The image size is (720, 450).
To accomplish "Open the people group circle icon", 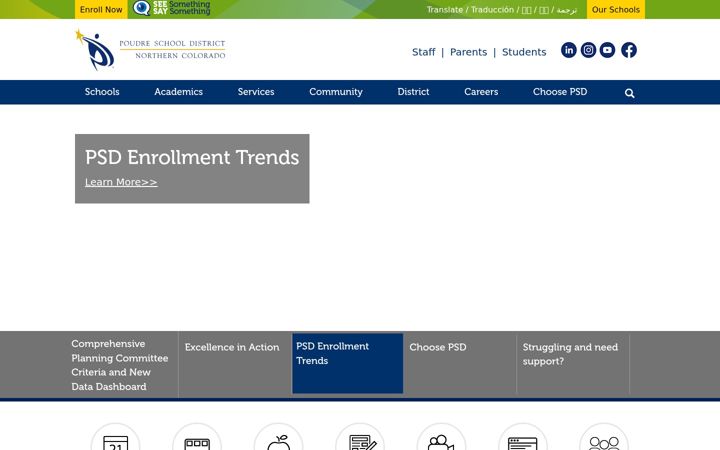I will click(604, 437).
